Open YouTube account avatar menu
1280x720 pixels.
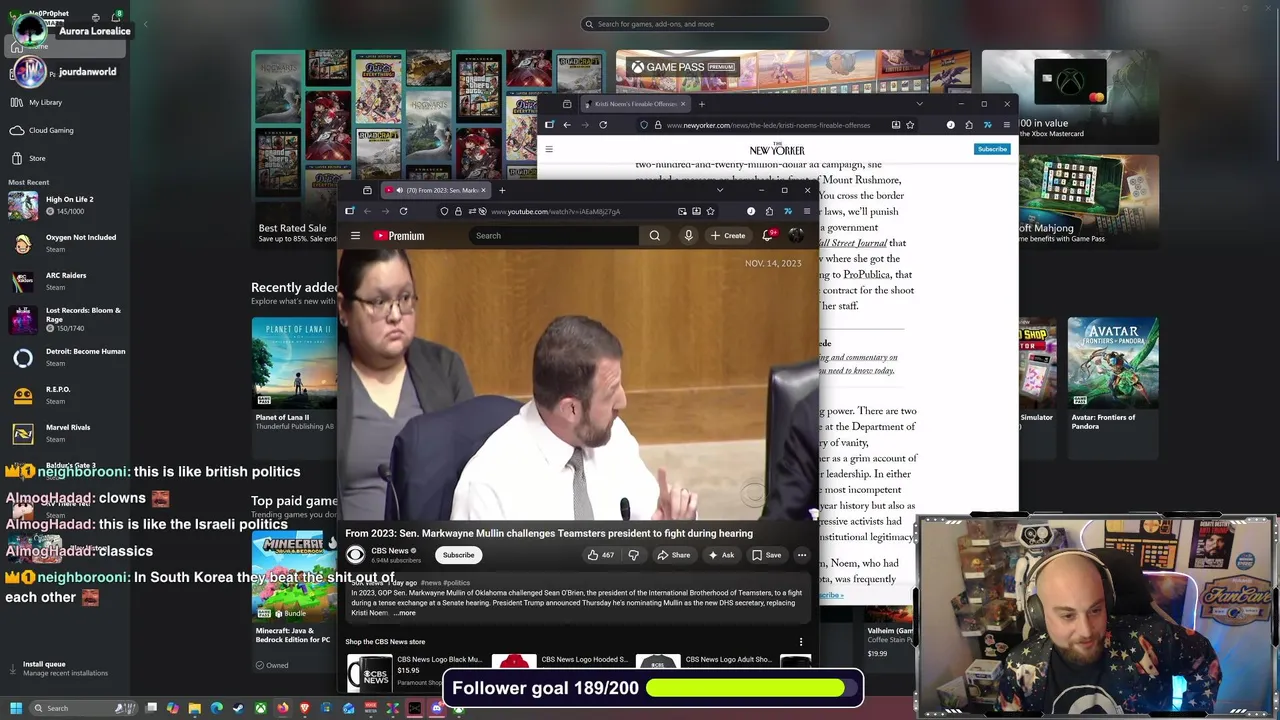click(796, 236)
